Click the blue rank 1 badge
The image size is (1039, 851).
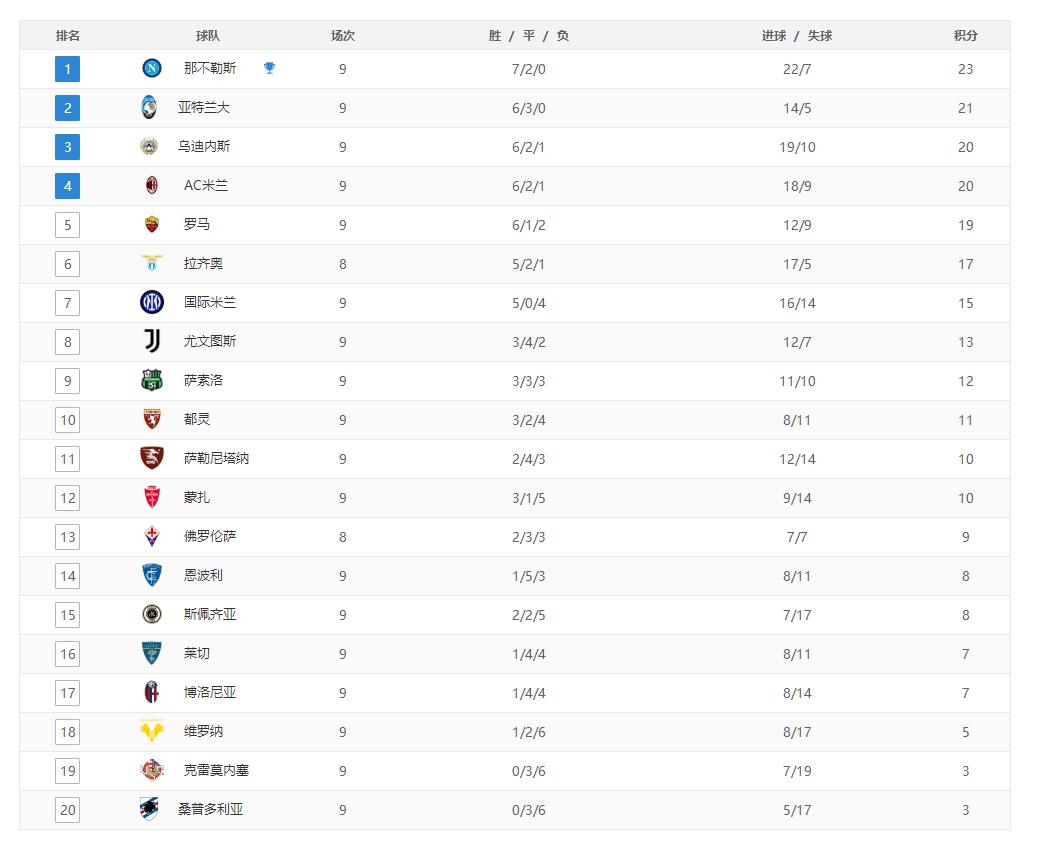pyautogui.click(x=68, y=69)
